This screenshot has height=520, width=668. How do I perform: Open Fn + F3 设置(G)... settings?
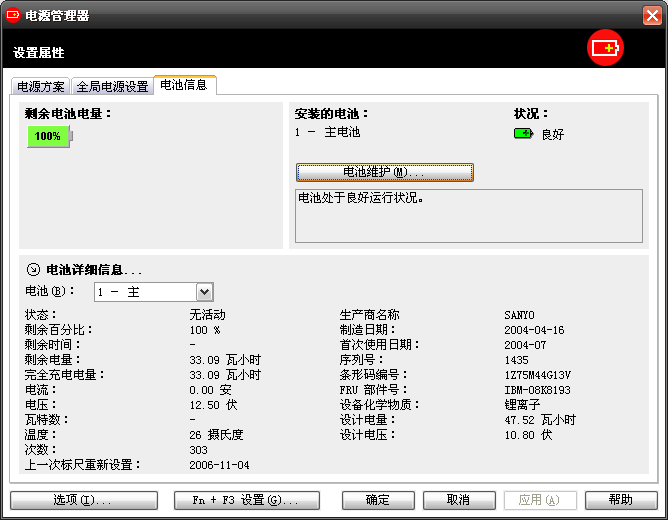pyautogui.click(x=246, y=500)
